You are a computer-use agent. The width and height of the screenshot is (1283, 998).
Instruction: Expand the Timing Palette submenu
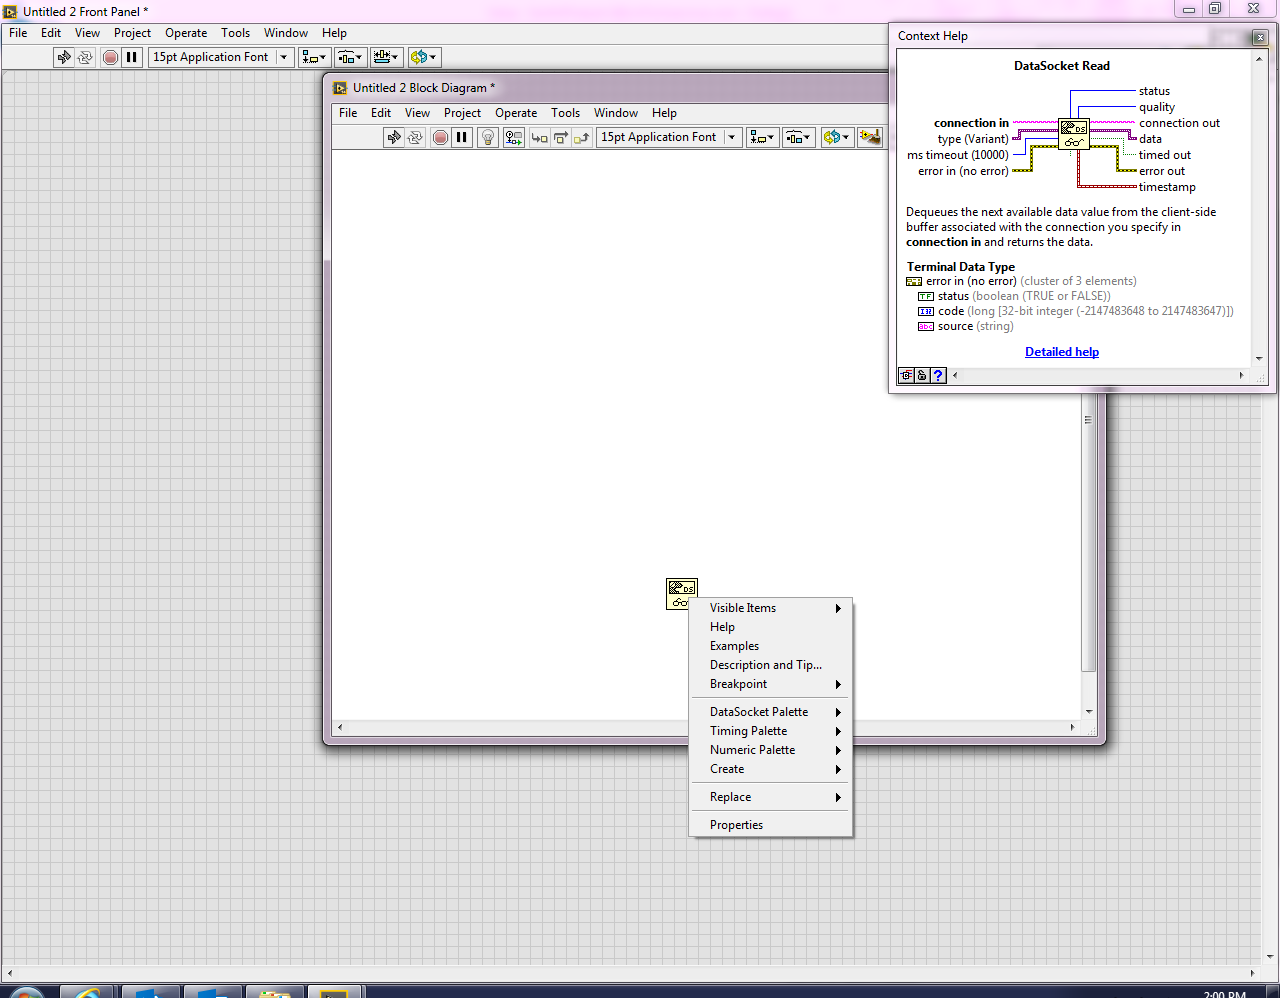[x=771, y=731]
